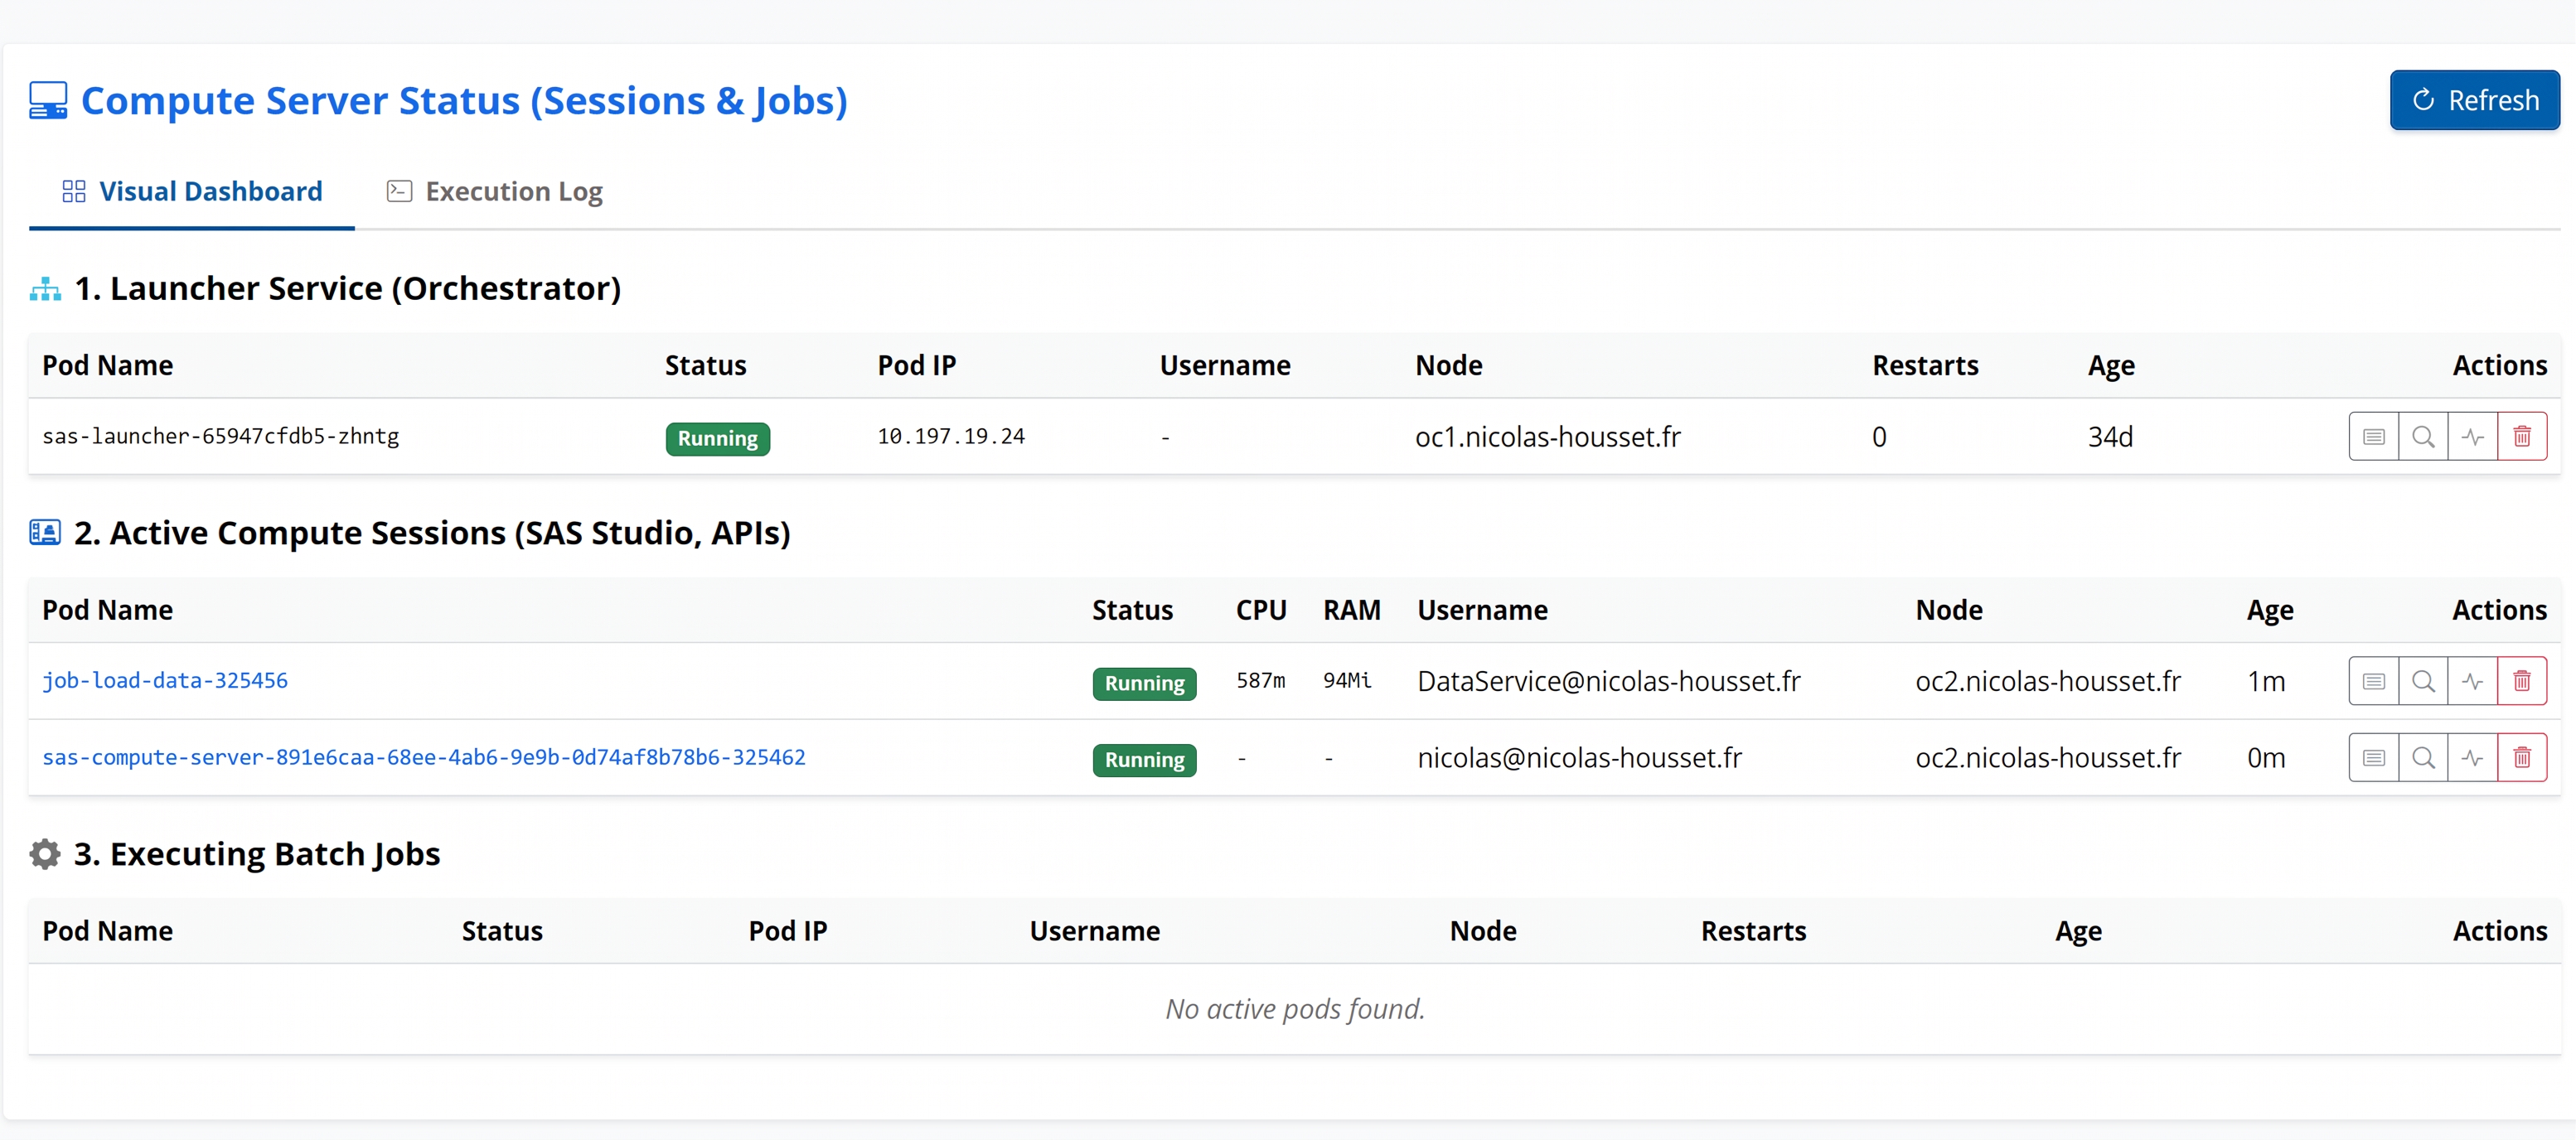Open activity pulse icon for sas-launcher pod

(2472, 437)
